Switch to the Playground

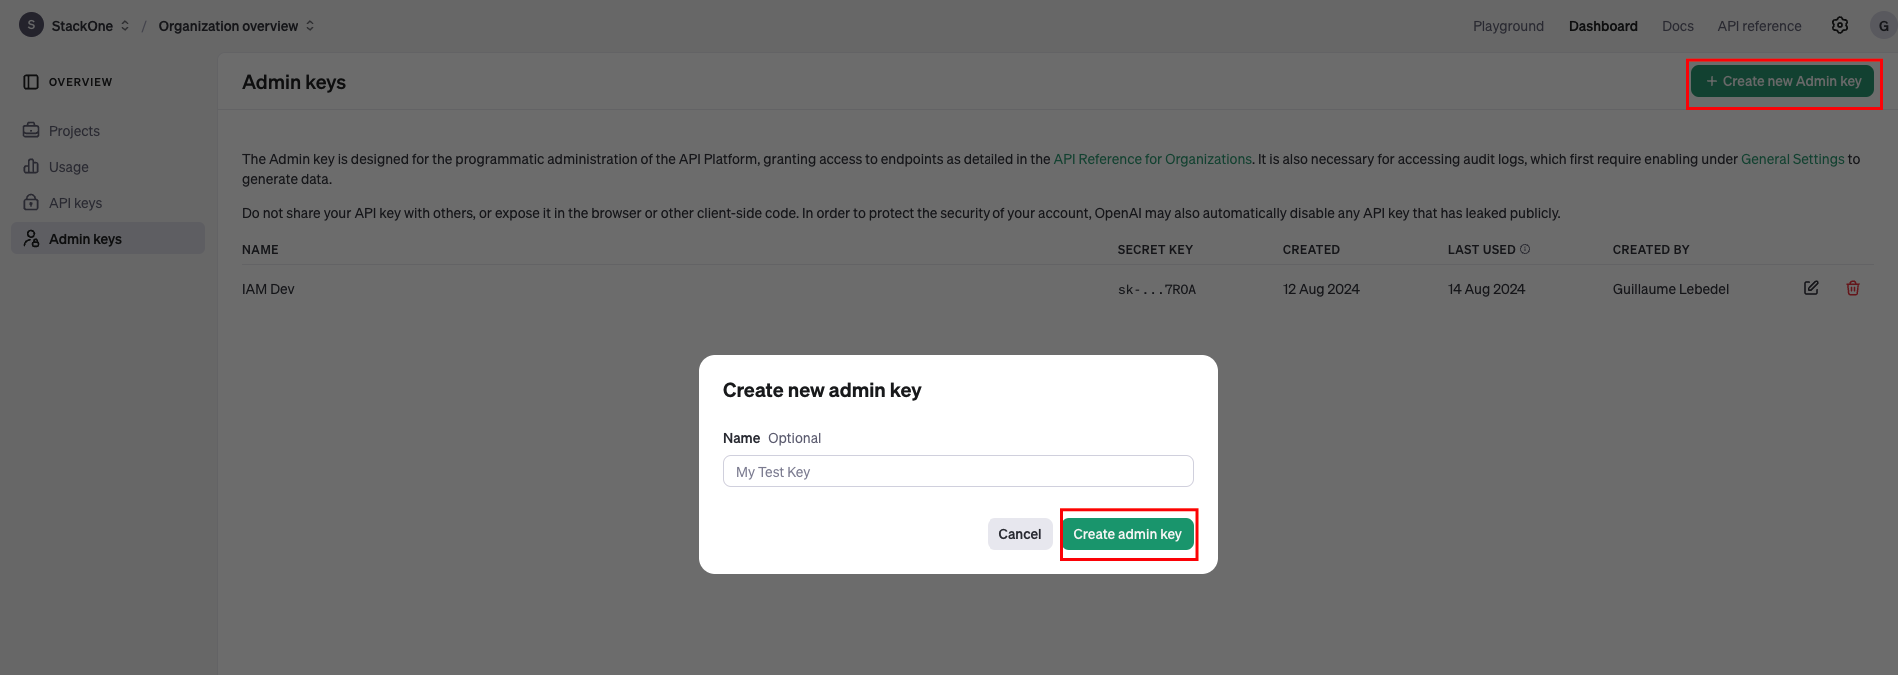(1508, 26)
